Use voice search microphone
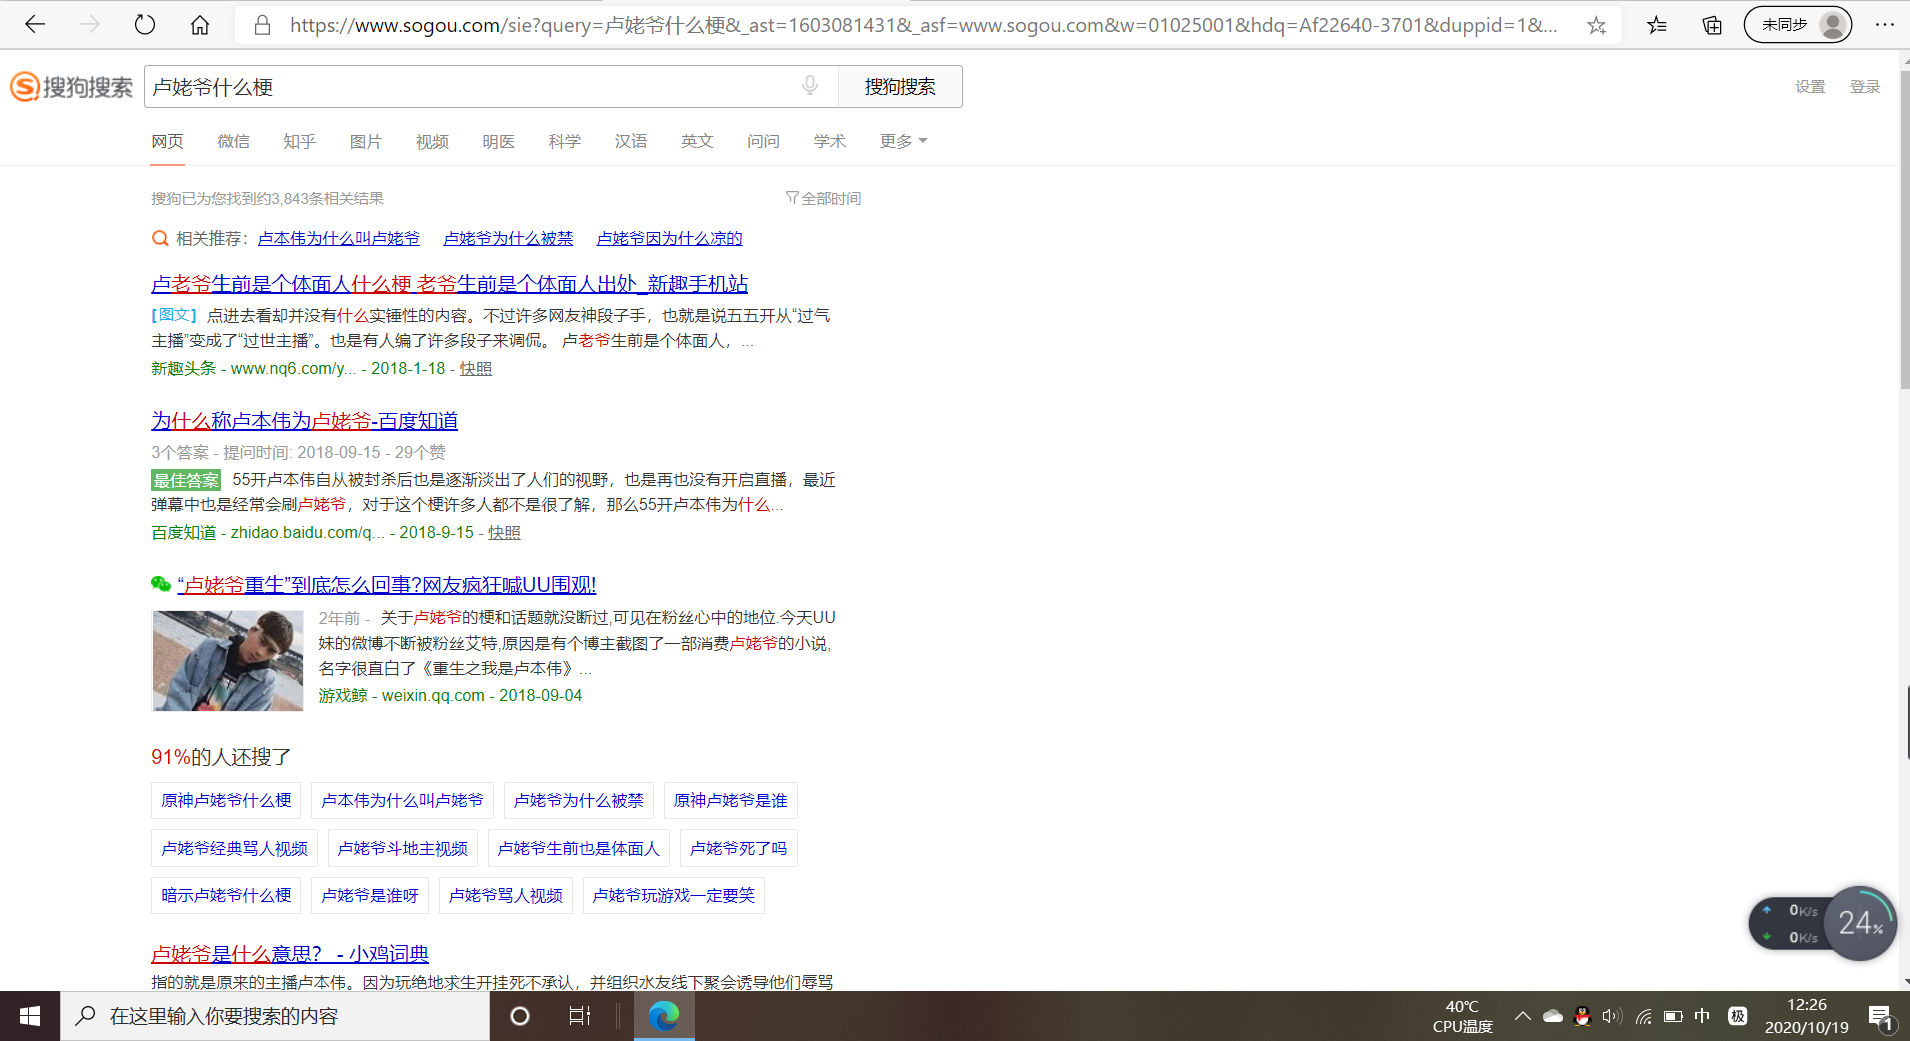 tap(810, 86)
